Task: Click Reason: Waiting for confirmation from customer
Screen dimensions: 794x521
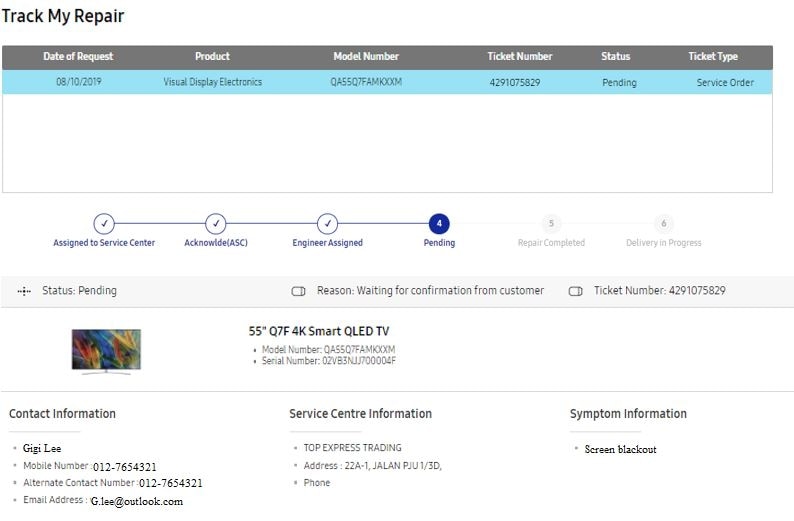Action: tap(430, 291)
